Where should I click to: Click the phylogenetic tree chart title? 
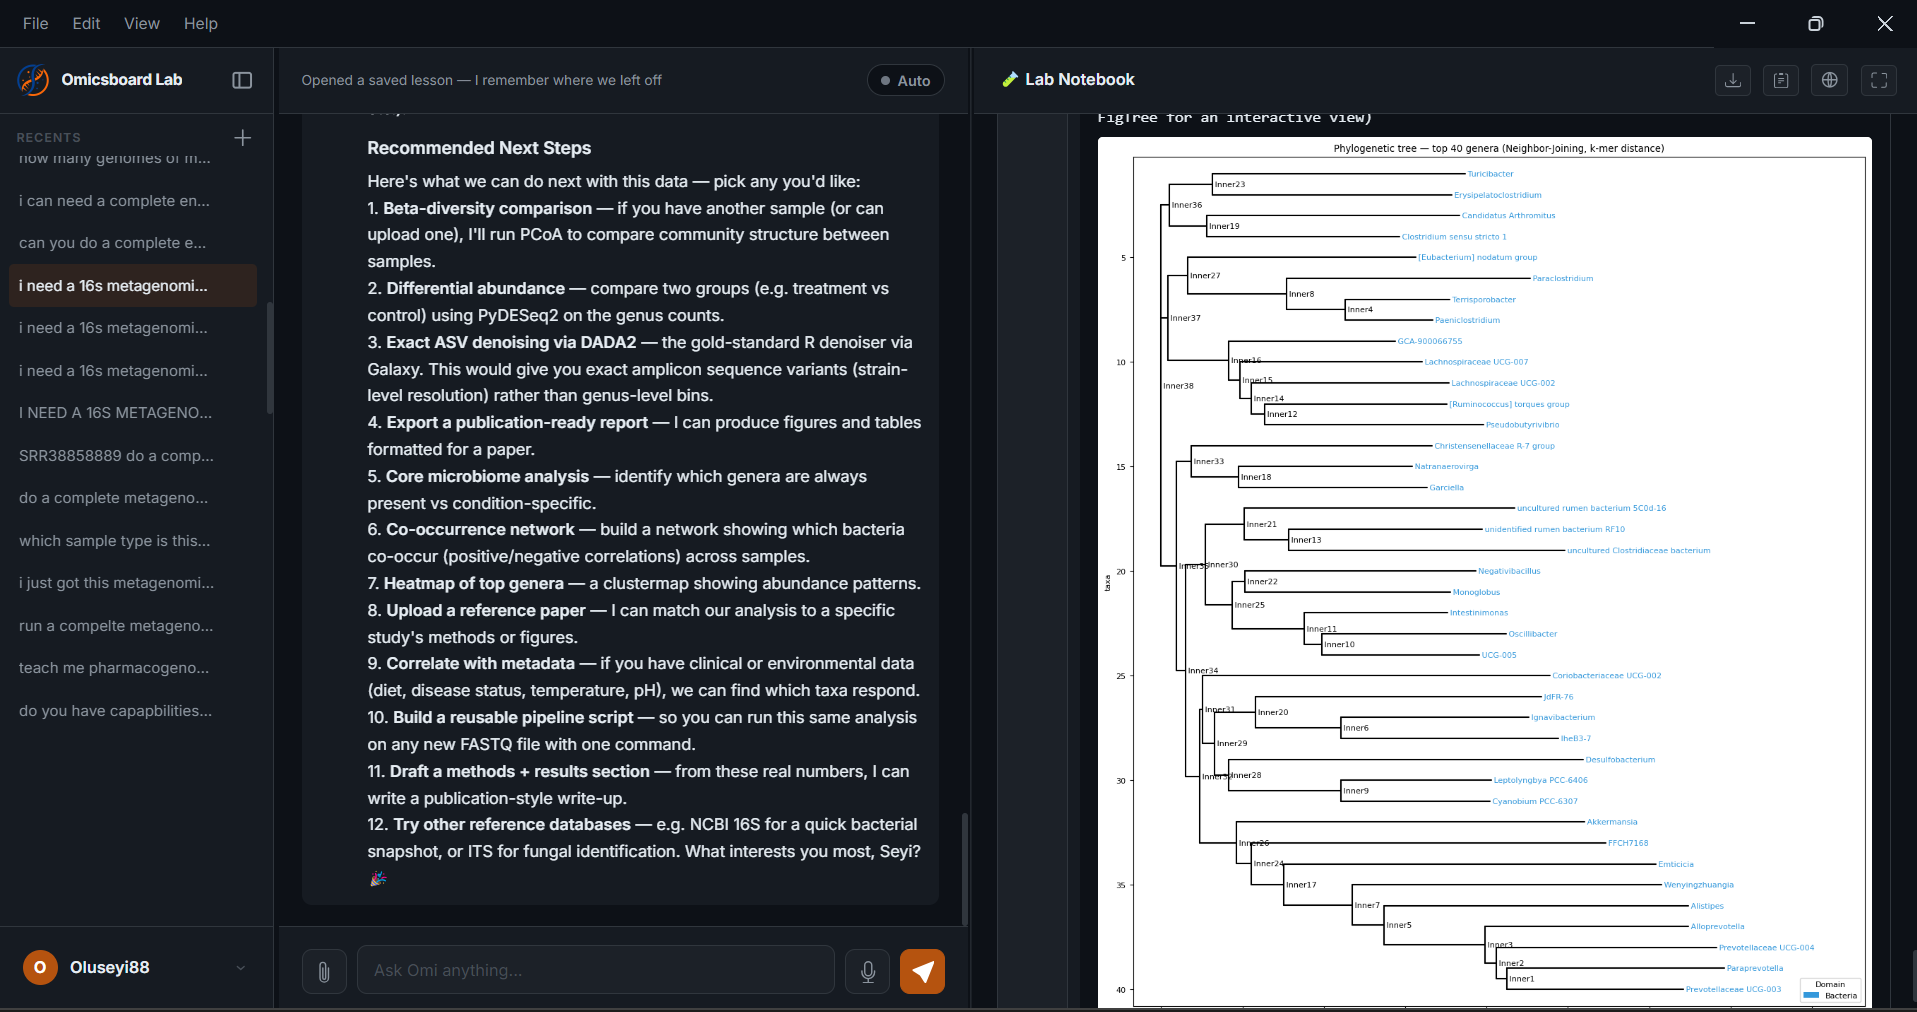1499,148
